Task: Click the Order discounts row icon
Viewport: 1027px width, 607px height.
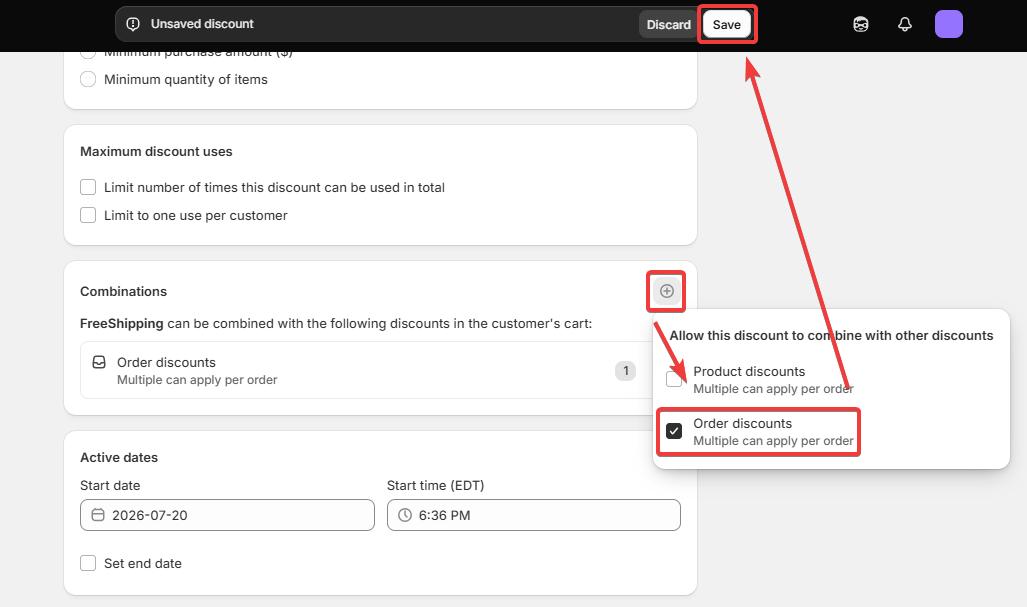Action: tap(99, 362)
